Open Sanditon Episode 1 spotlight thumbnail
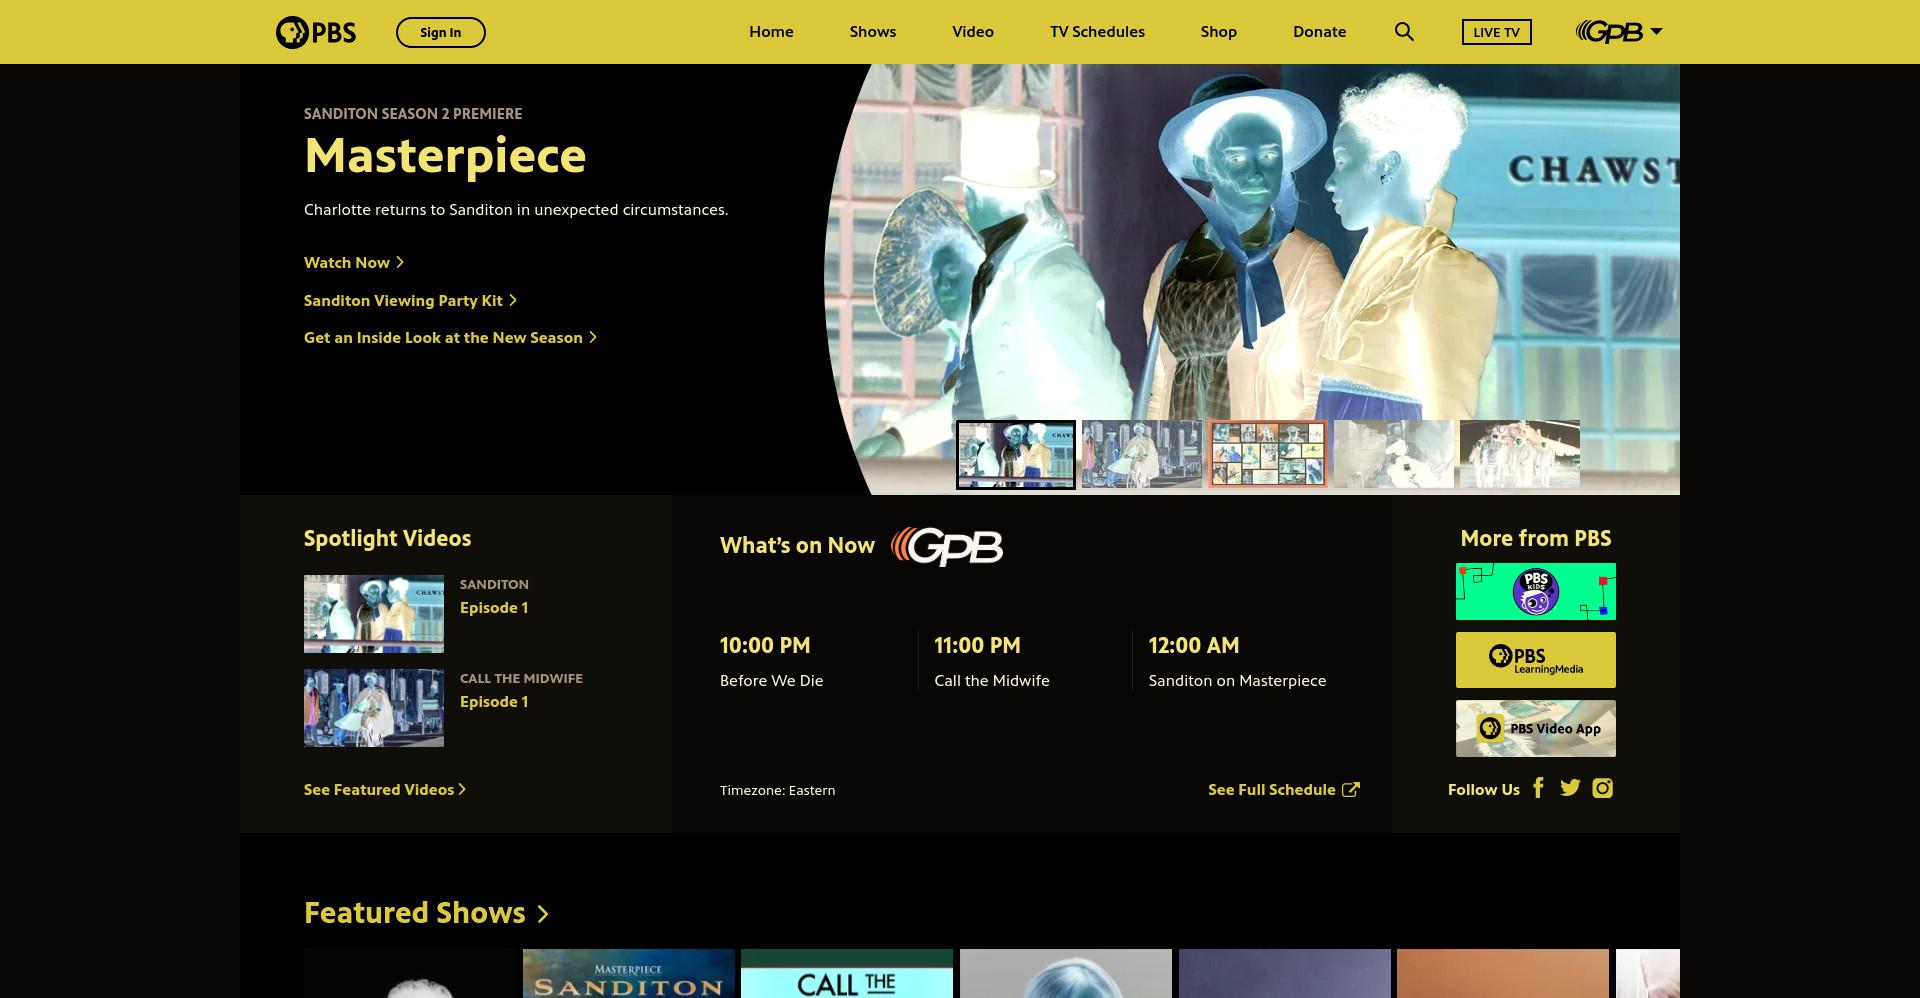Viewport: 1920px width, 998px height. 374,614
